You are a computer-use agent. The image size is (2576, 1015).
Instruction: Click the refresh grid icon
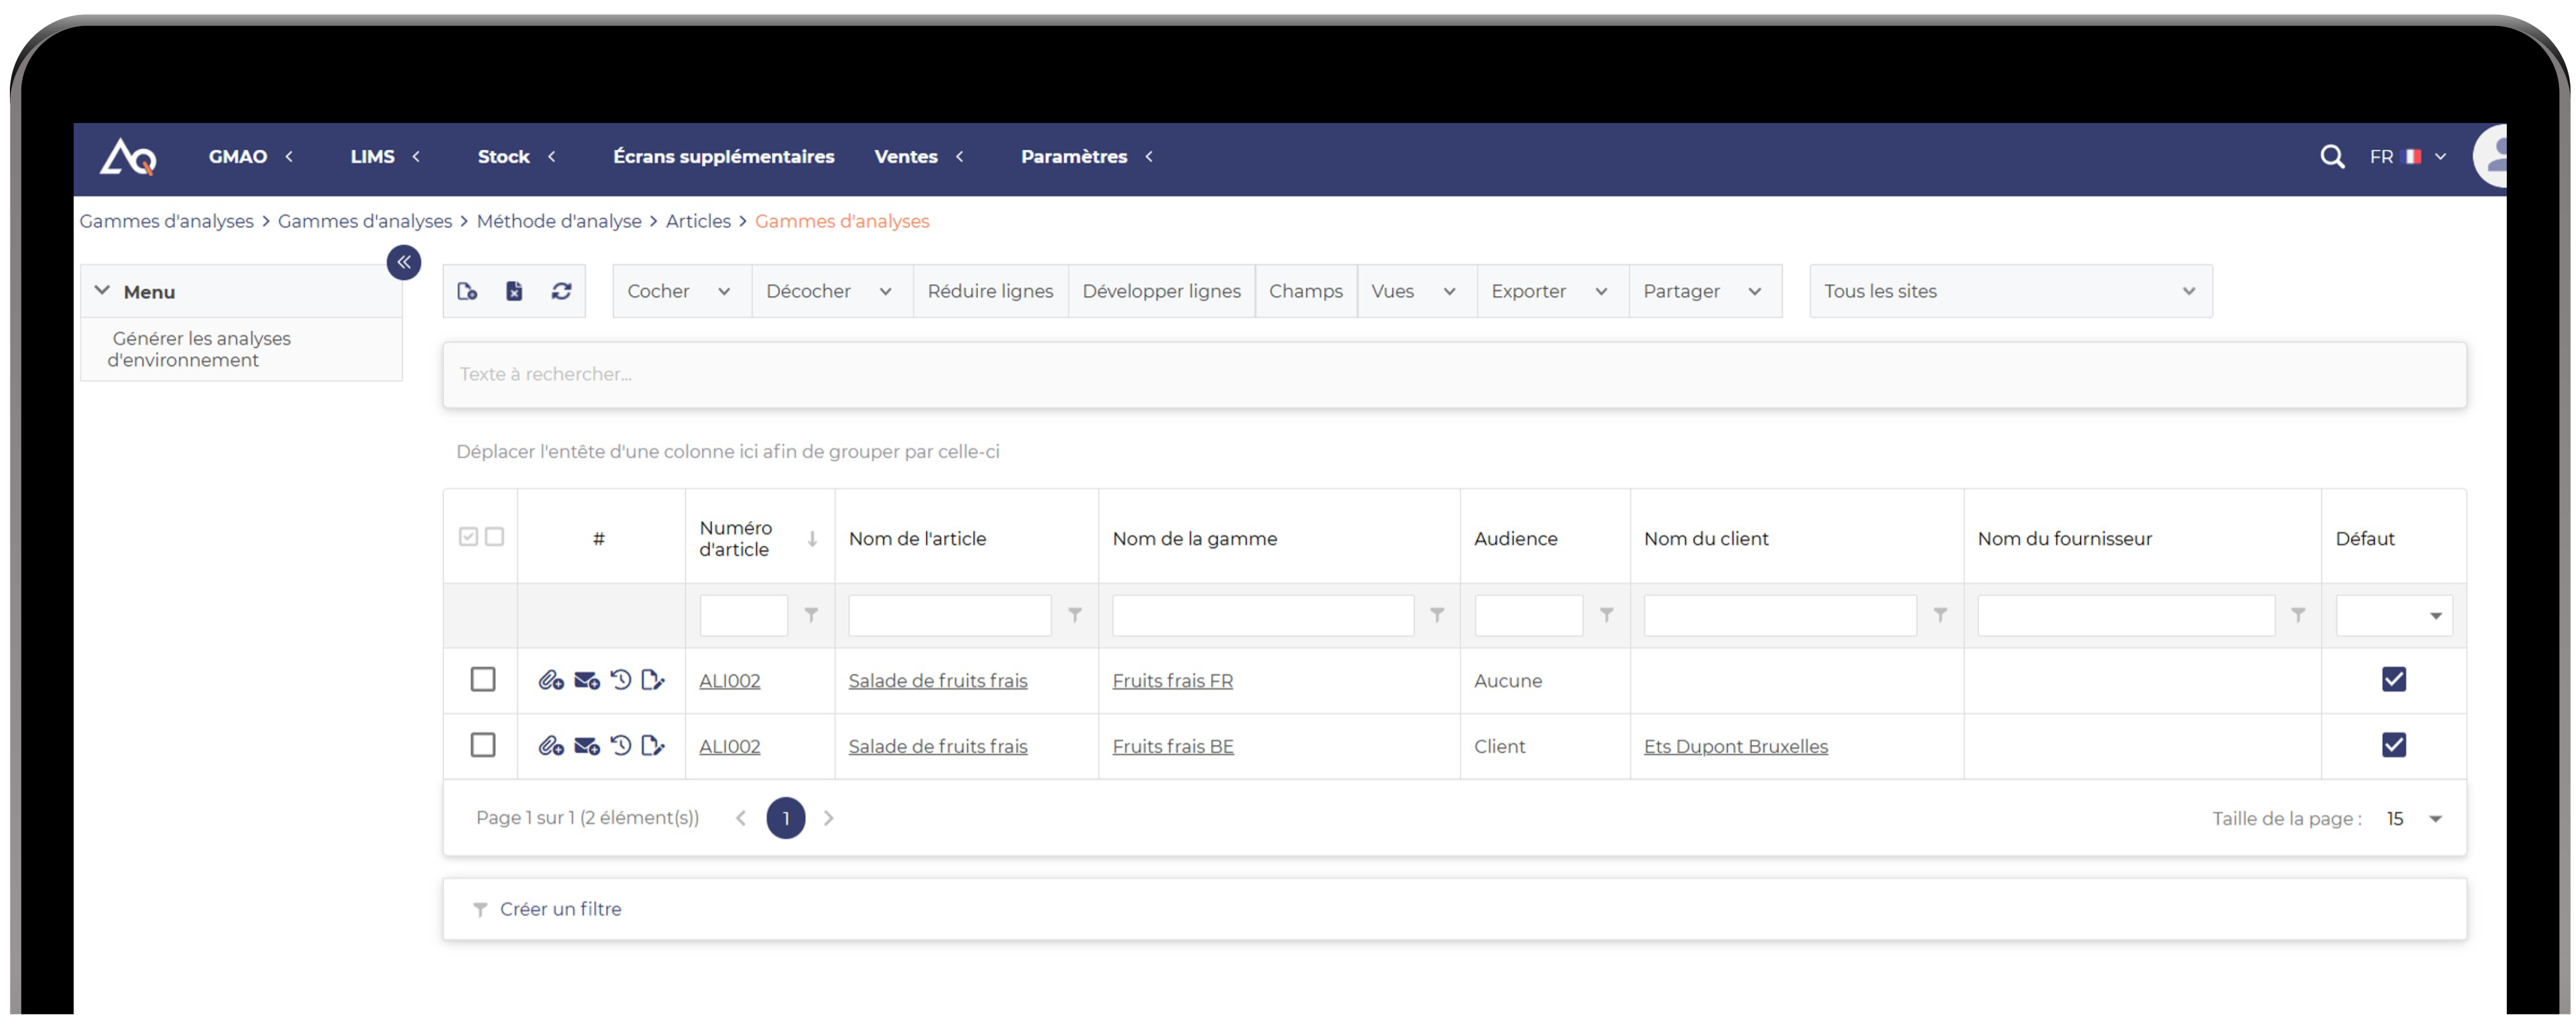[x=561, y=291]
